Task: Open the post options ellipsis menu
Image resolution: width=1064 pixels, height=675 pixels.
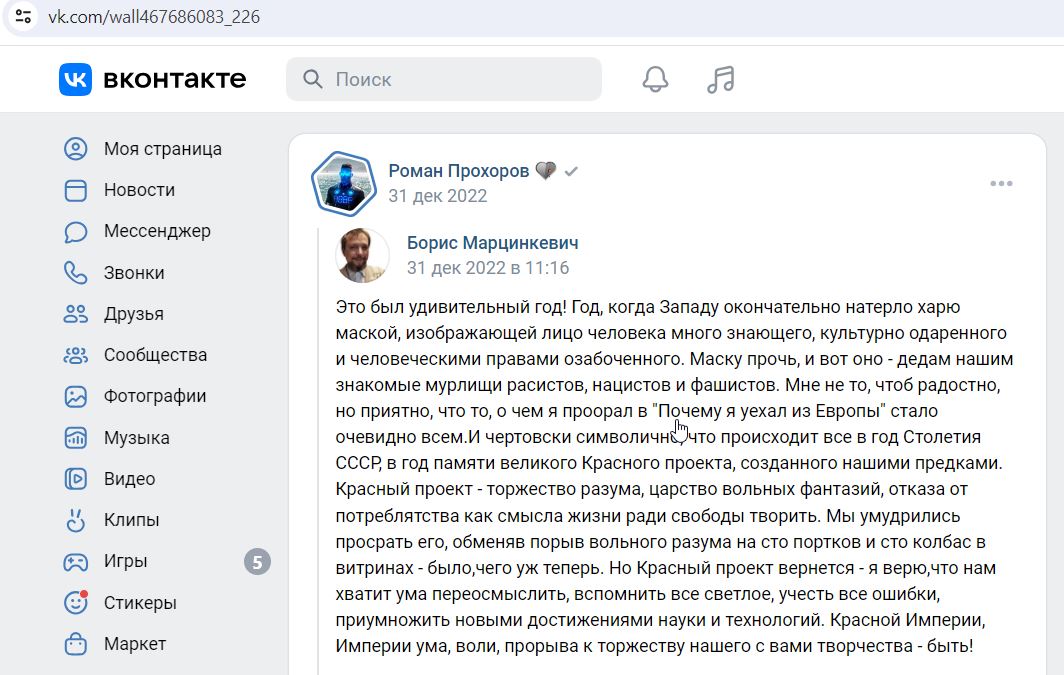Action: tap(999, 183)
